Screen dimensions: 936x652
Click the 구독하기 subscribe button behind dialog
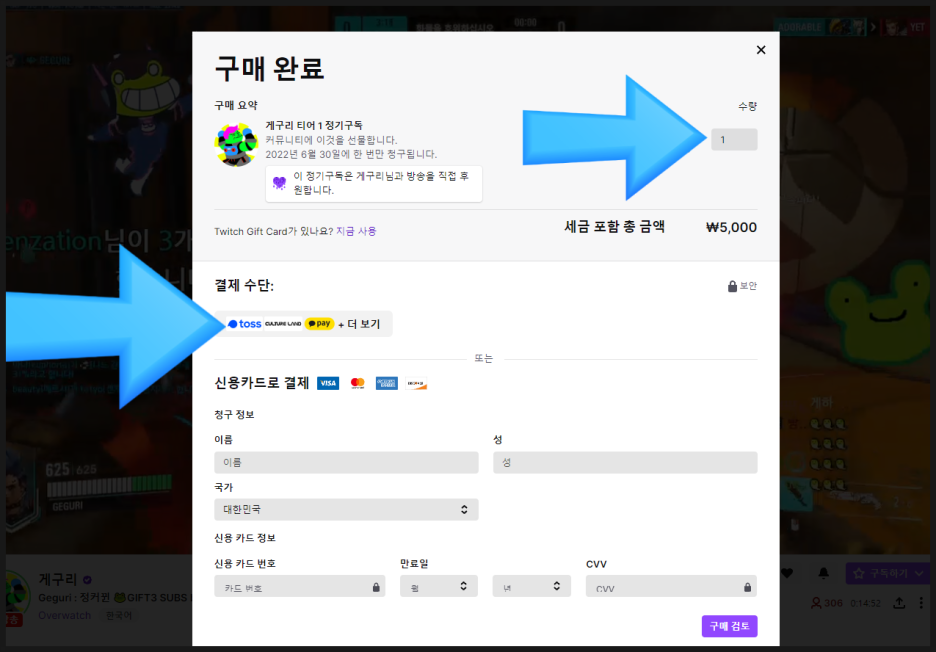(888, 573)
